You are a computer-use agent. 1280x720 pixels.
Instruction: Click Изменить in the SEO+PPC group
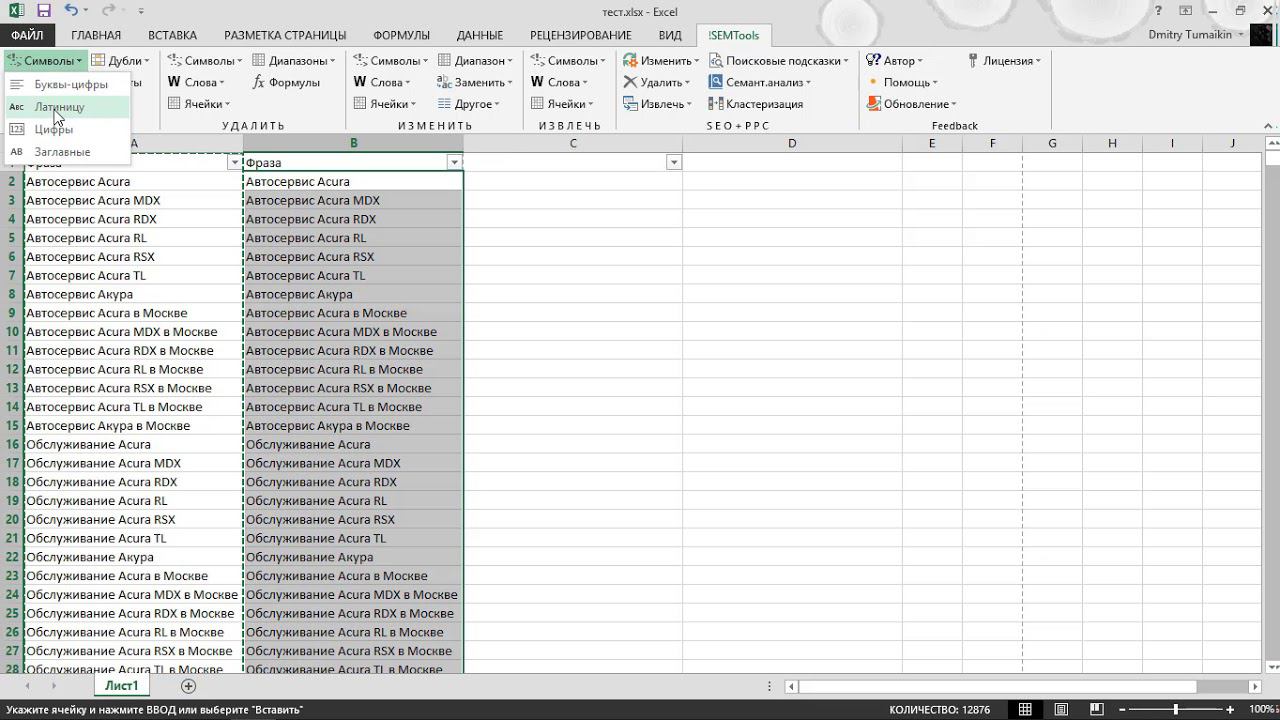coord(661,61)
